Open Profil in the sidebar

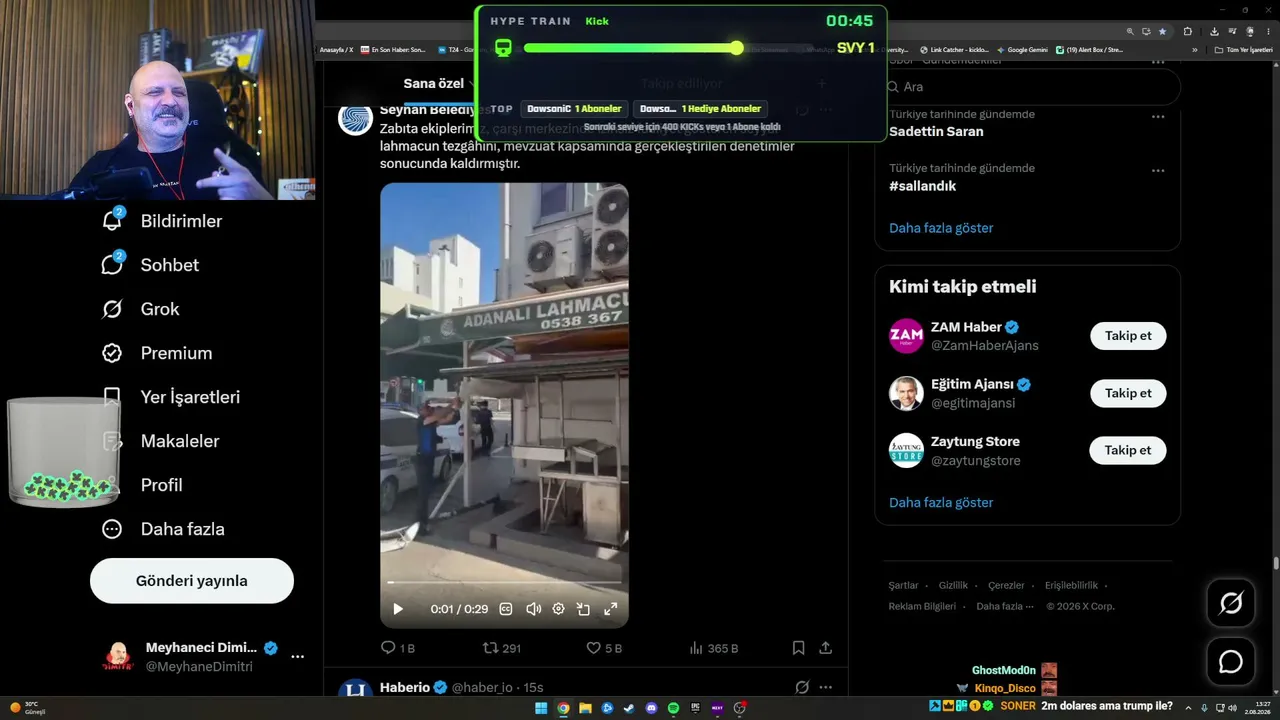(161, 485)
